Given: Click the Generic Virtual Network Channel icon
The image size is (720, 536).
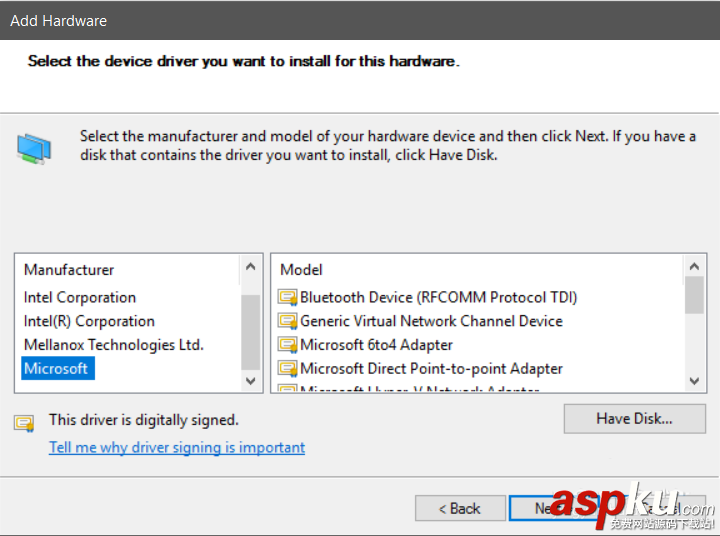Looking at the screenshot, I should pos(288,321).
